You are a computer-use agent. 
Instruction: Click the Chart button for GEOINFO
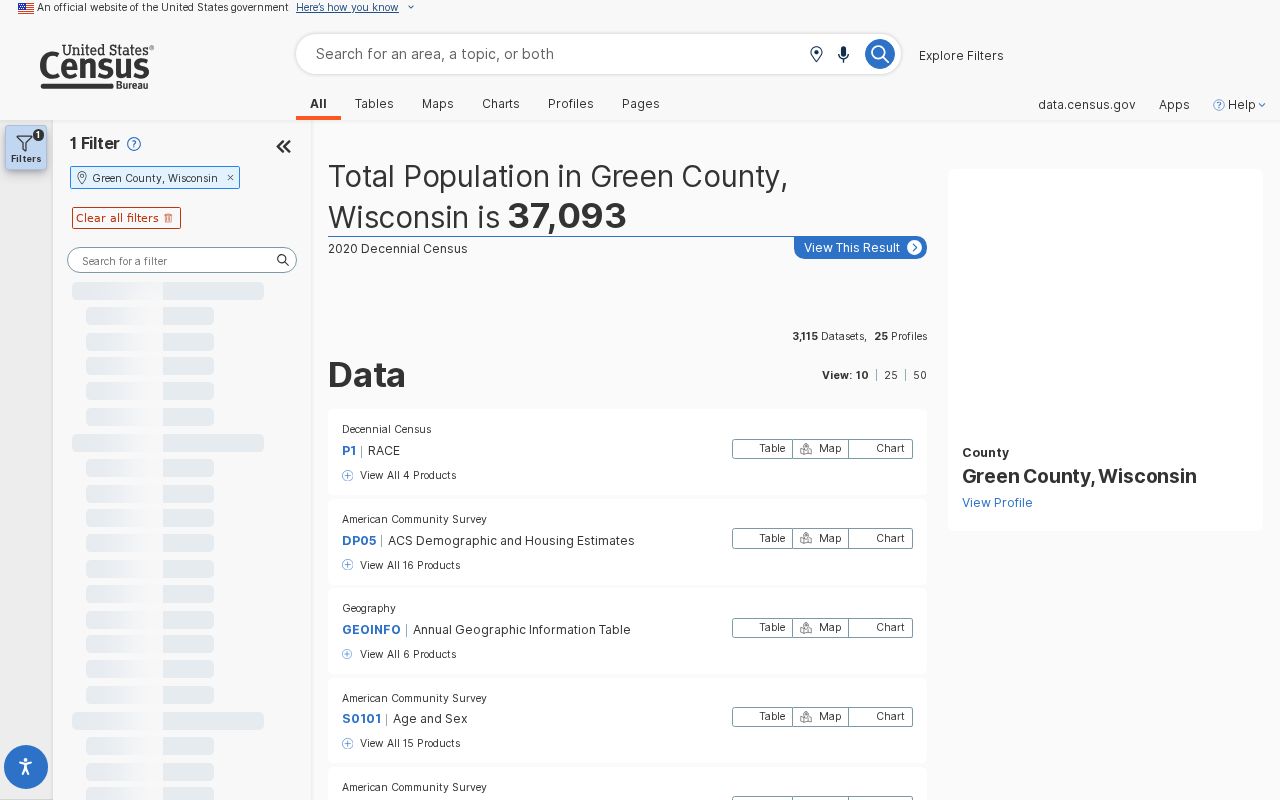pos(881,628)
